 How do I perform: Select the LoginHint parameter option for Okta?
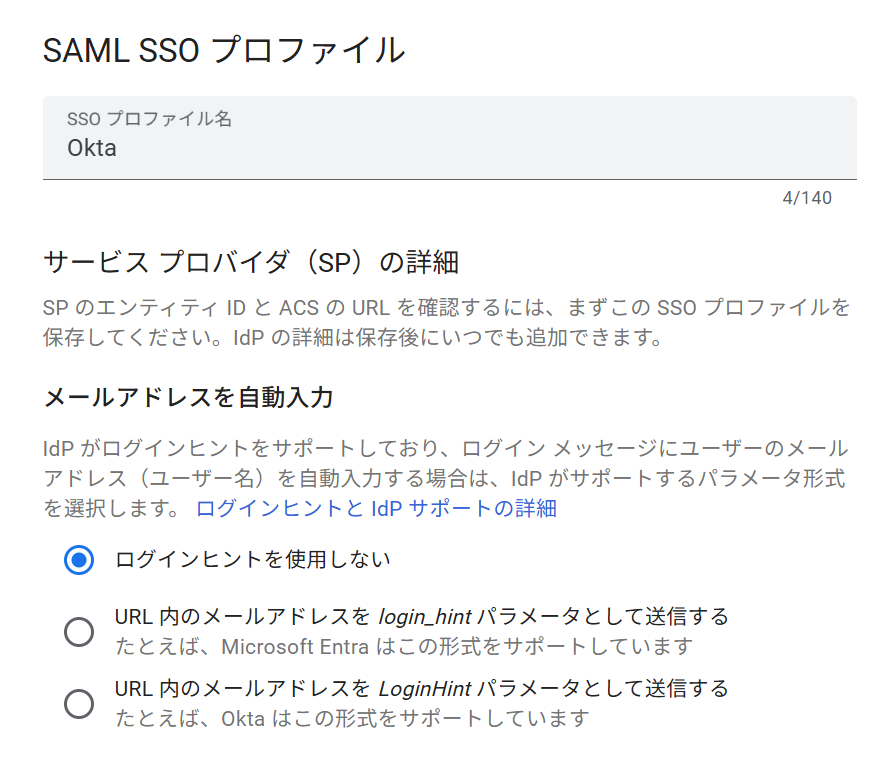coord(79,703)
